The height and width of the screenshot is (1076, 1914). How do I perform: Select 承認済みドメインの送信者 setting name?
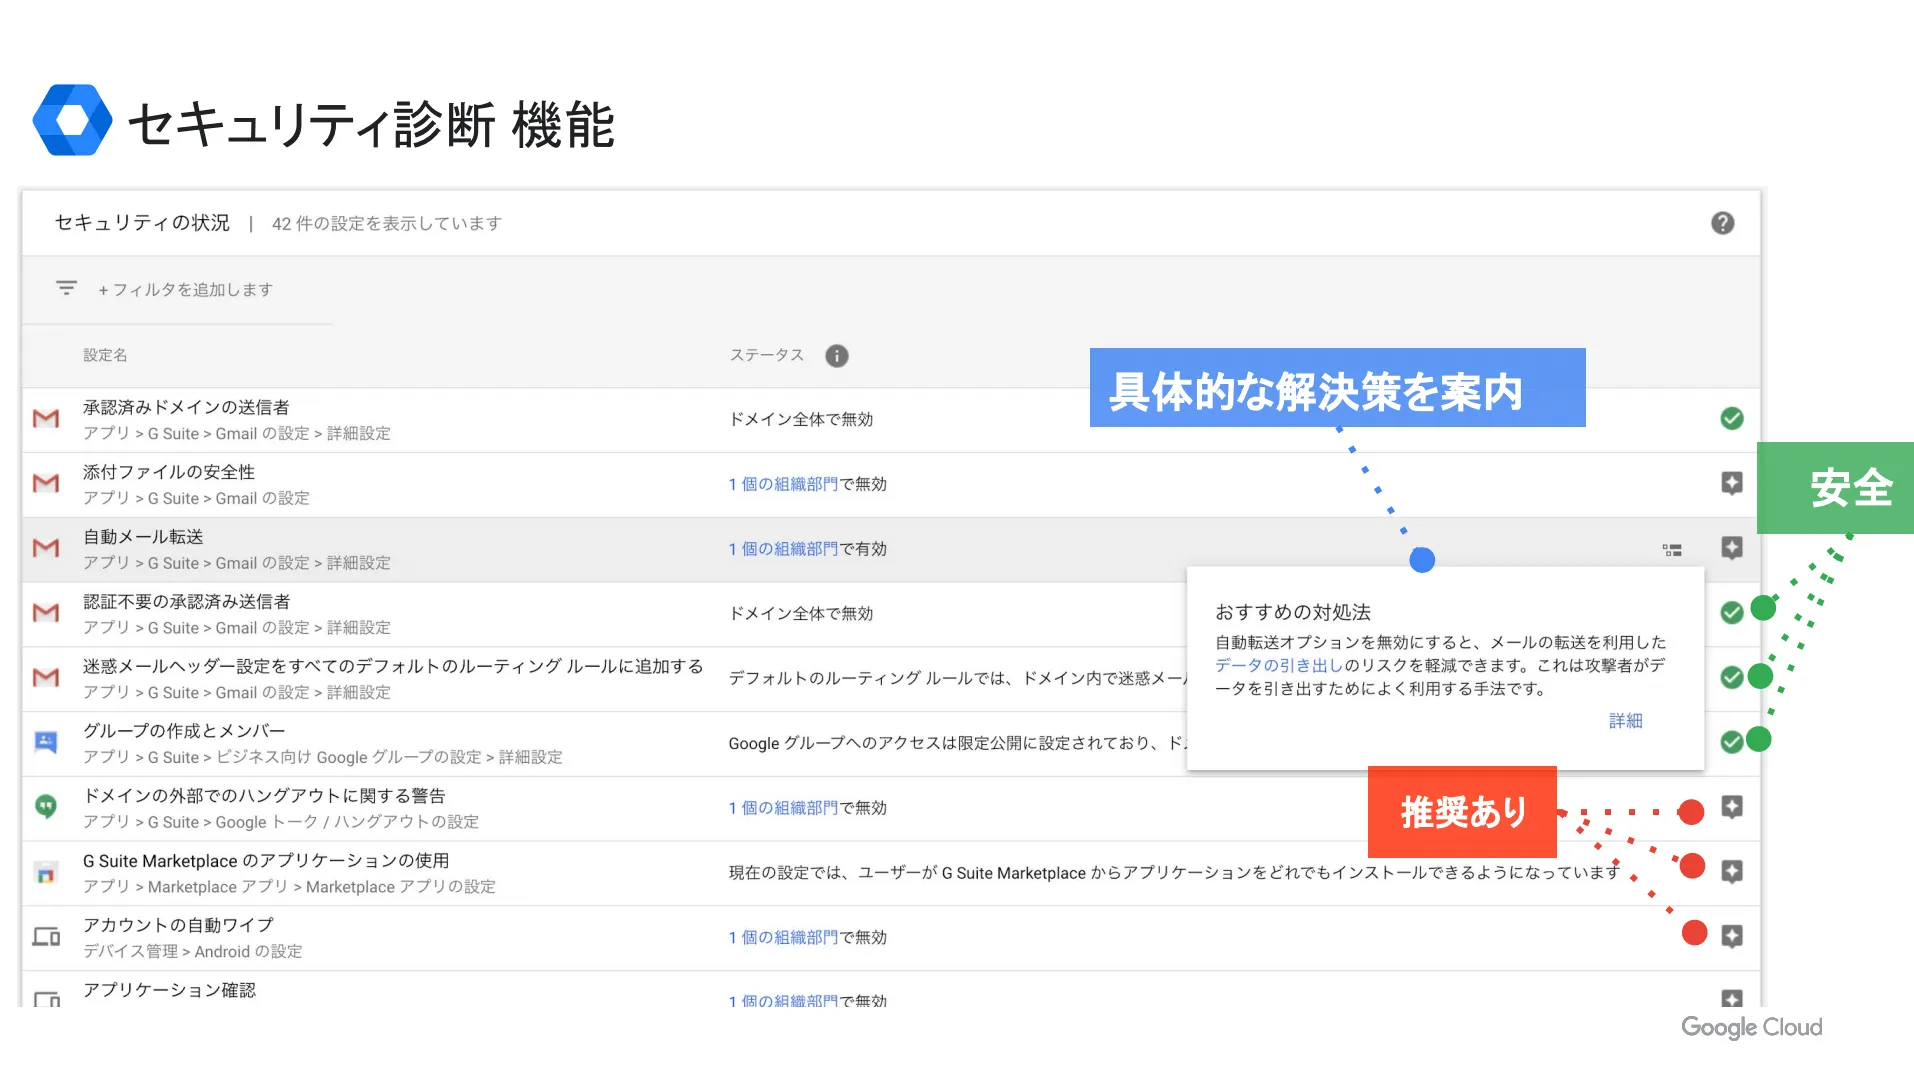(x=186, y=407)
